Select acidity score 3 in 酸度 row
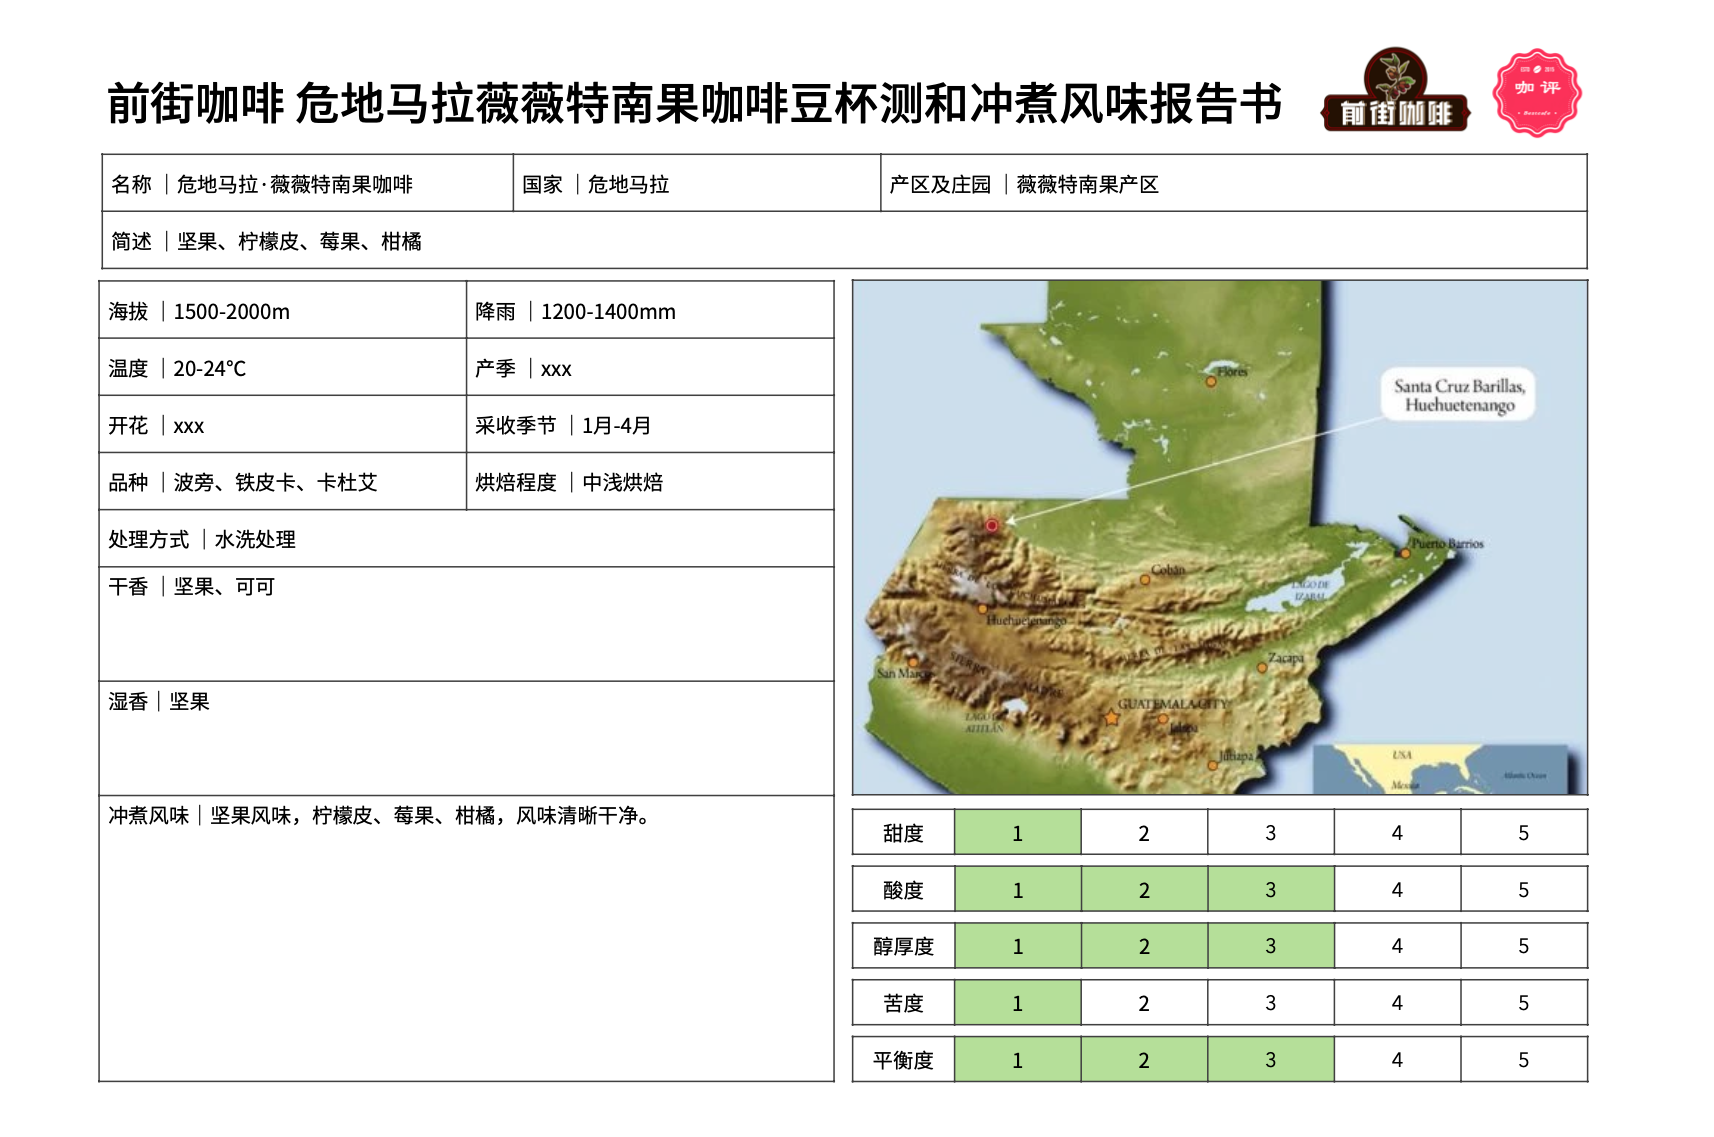1714x1137 pixels. (1270, 889)
